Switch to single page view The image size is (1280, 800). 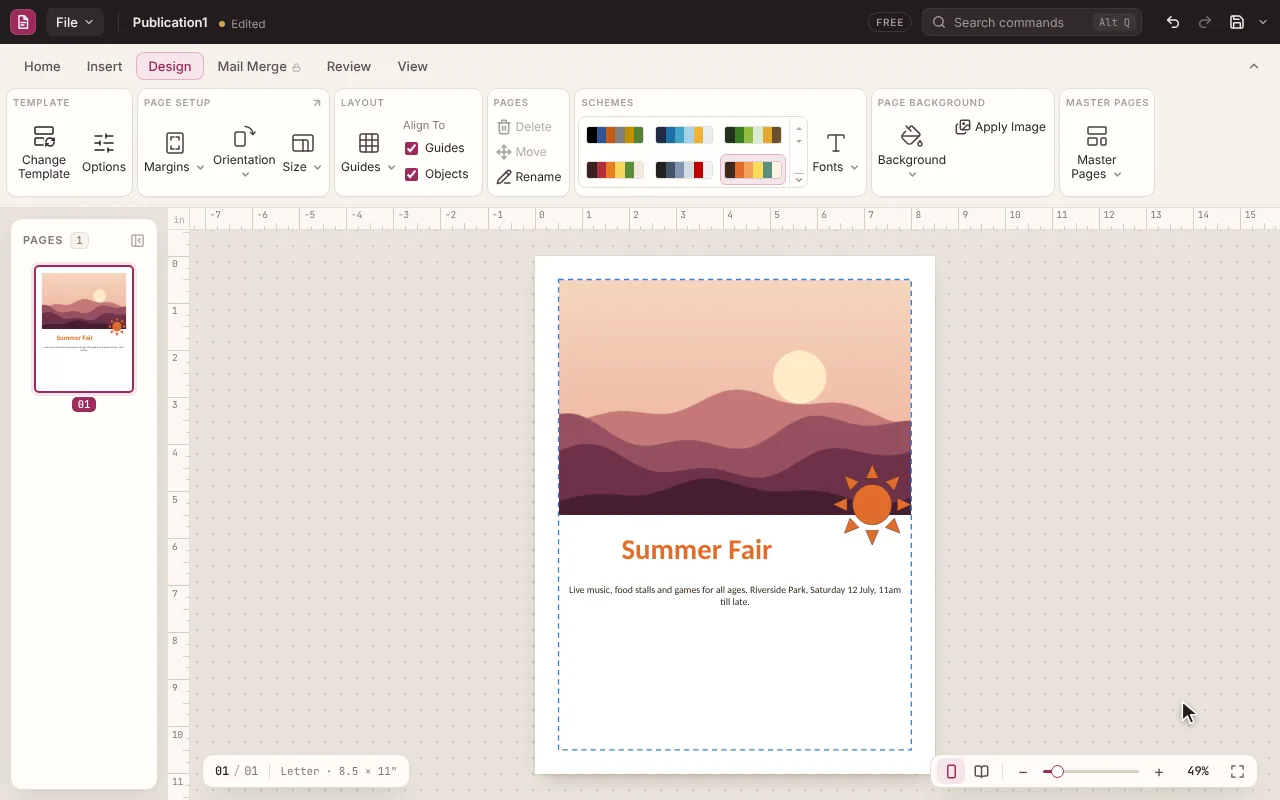pyautogui.click(x=951, y=771)
